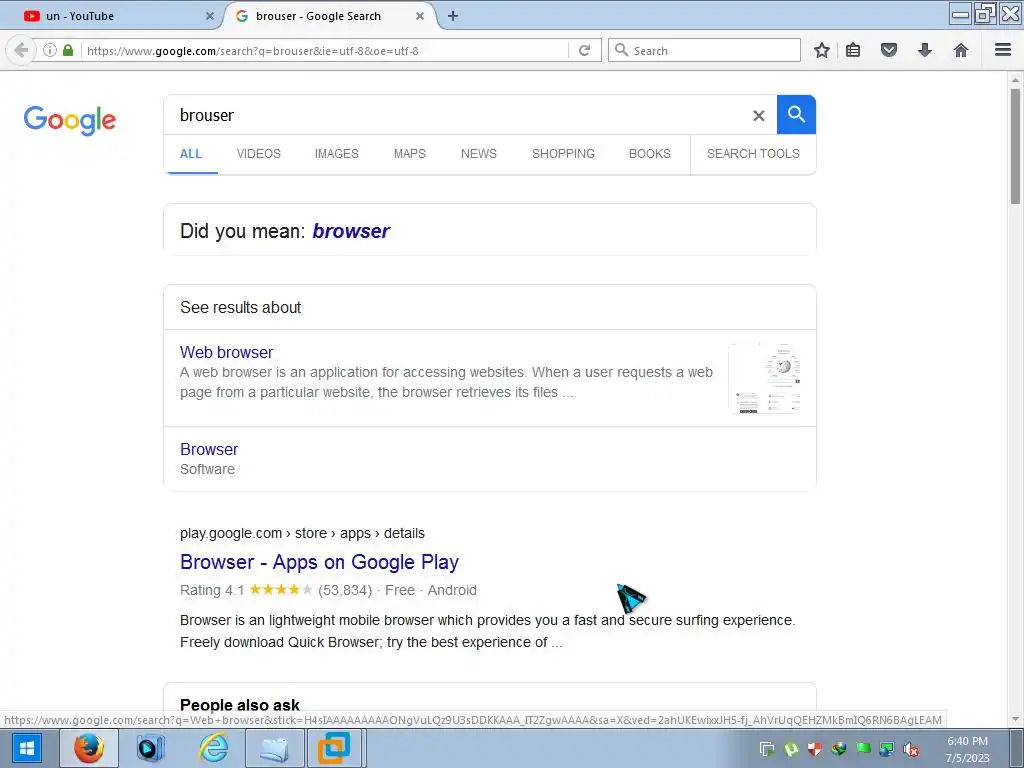Submit search with the blue magnifier button
This screenshot has height=768, width=1024.
(796, 114)
